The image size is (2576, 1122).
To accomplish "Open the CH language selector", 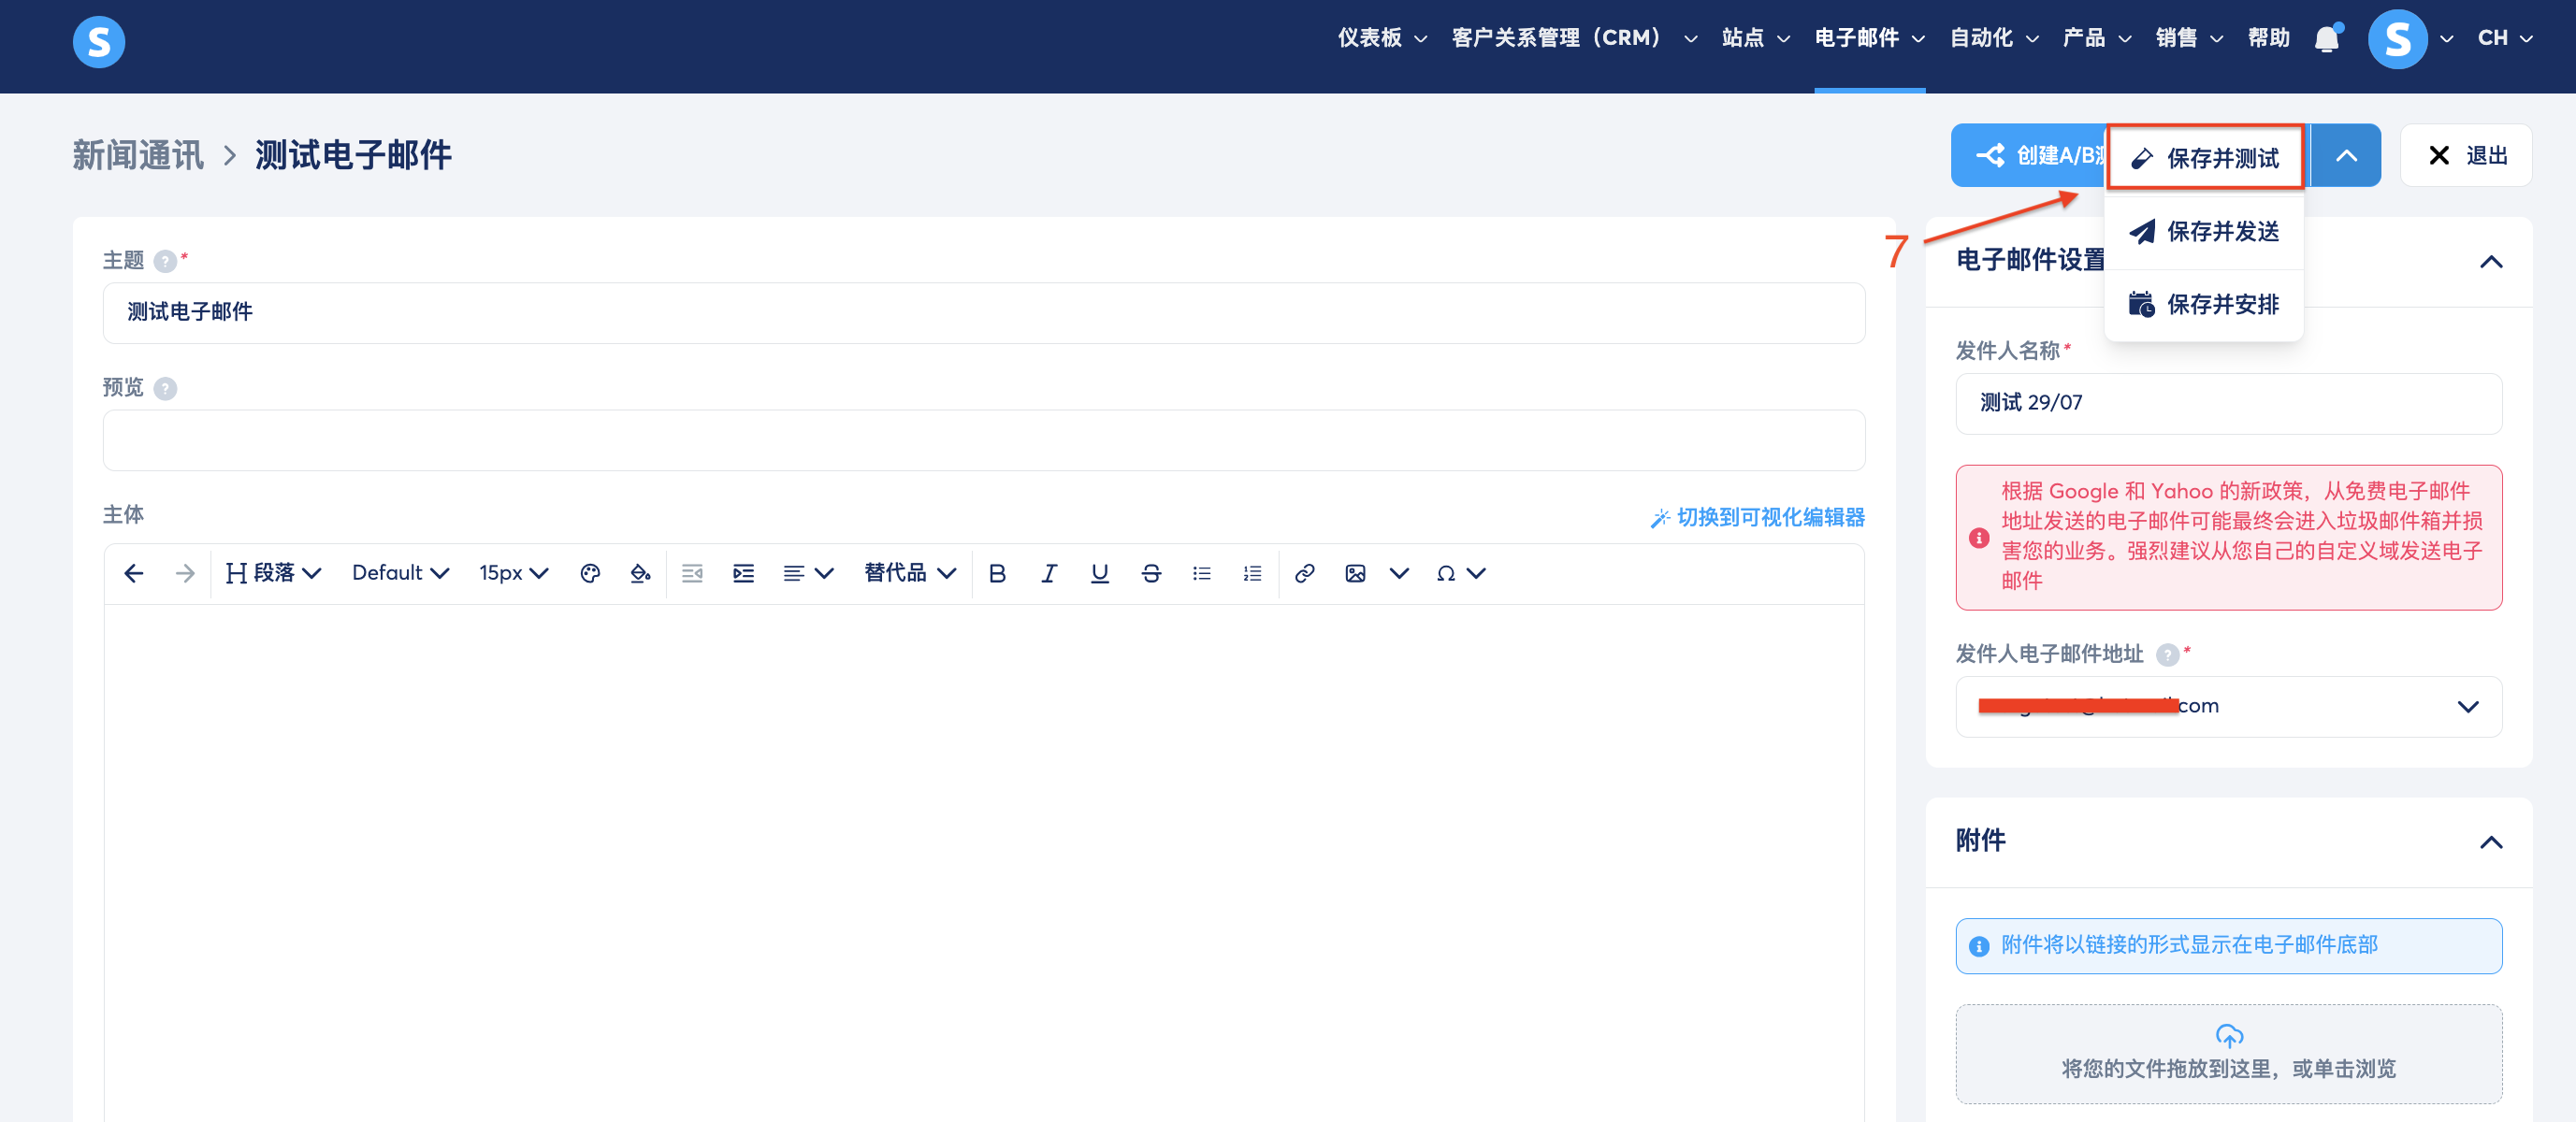I will click(x=2505, y=39).
